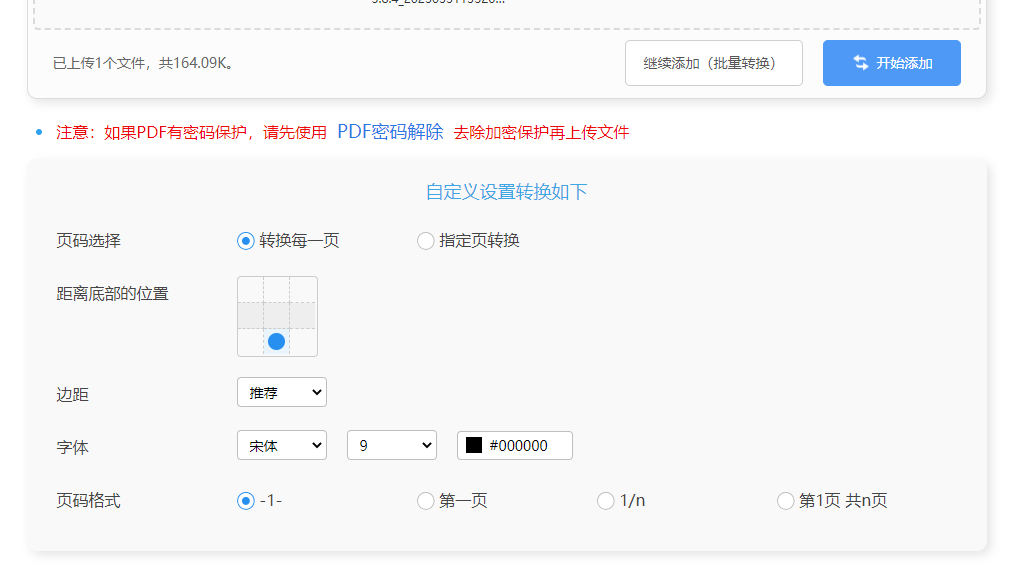The width and height of the screenshot is (1015, 569).
Task: Open the 边距 推荐 dropdown
Action: coord(282,392)
